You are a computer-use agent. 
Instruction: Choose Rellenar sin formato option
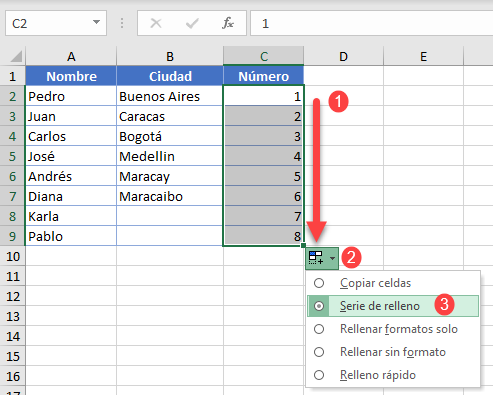tap(393, 352)
